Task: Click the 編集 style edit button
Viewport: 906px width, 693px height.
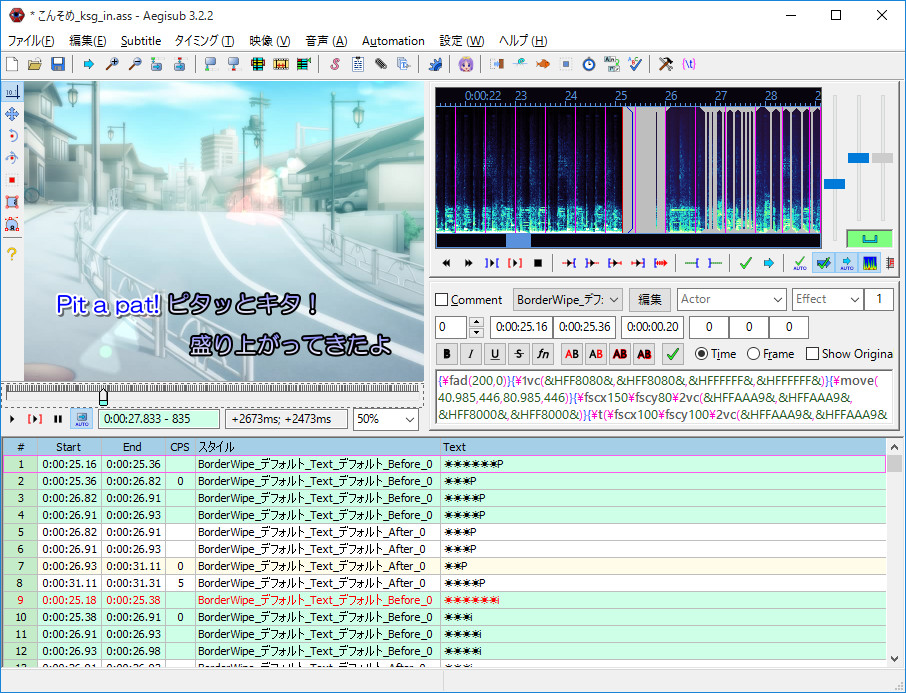Action: 649,299
